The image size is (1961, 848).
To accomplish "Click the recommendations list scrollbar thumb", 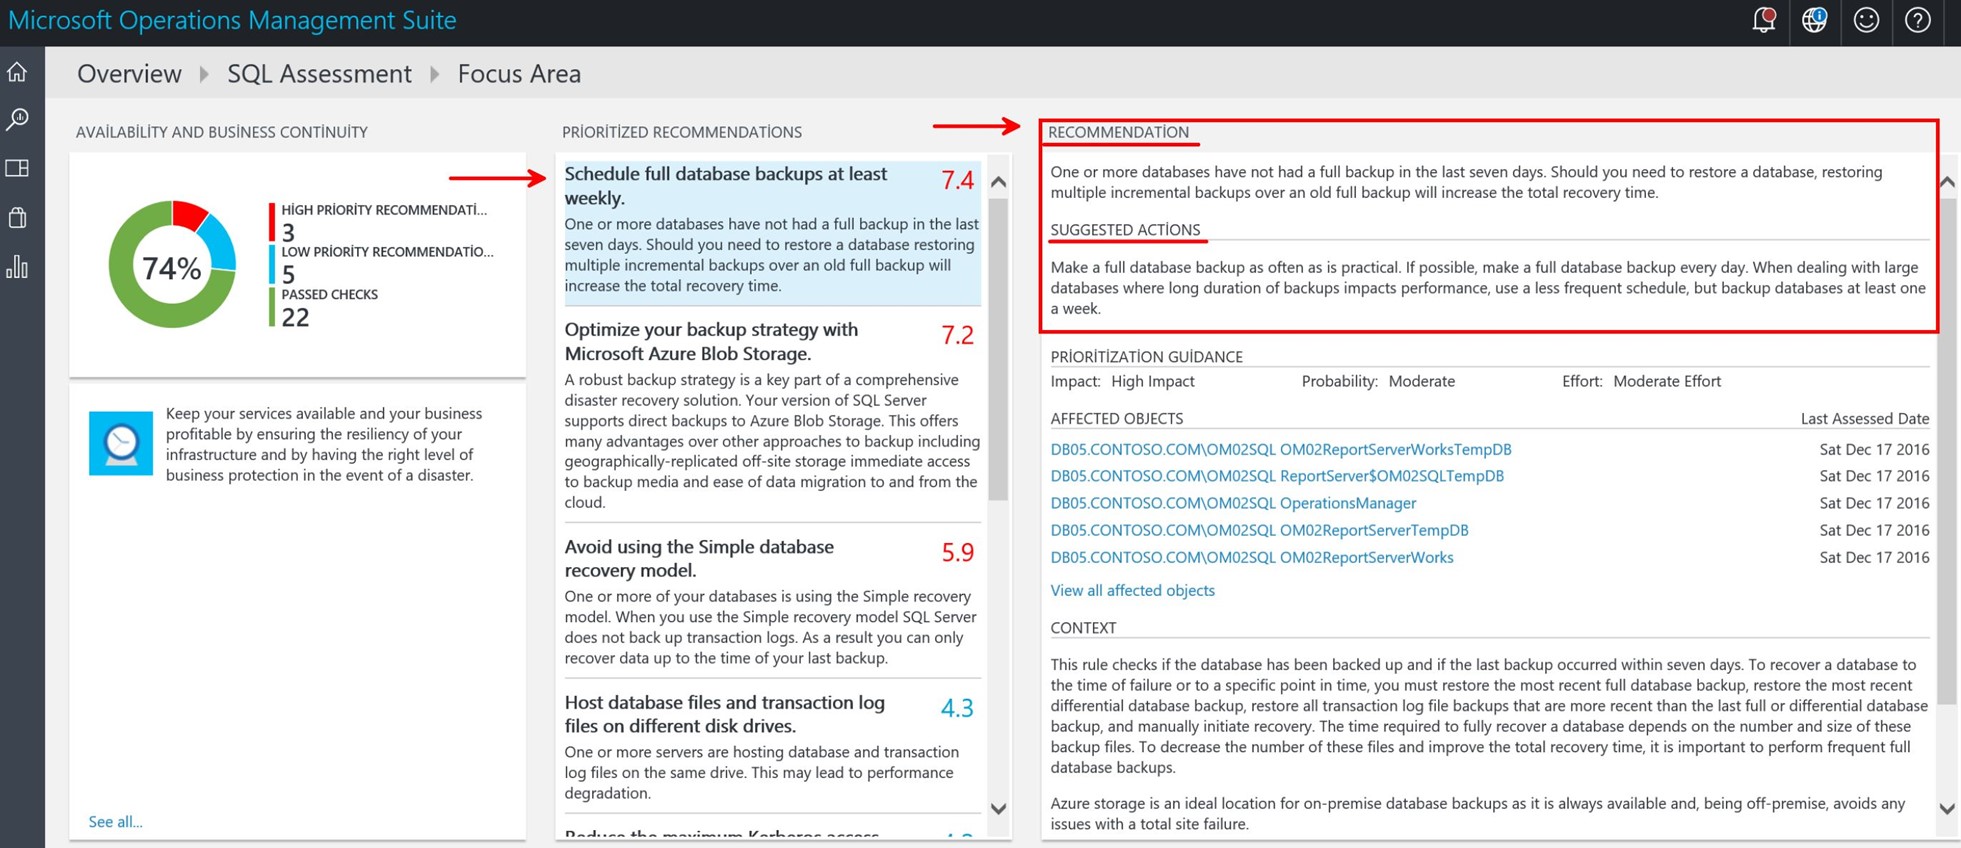I will pos(998,349).
